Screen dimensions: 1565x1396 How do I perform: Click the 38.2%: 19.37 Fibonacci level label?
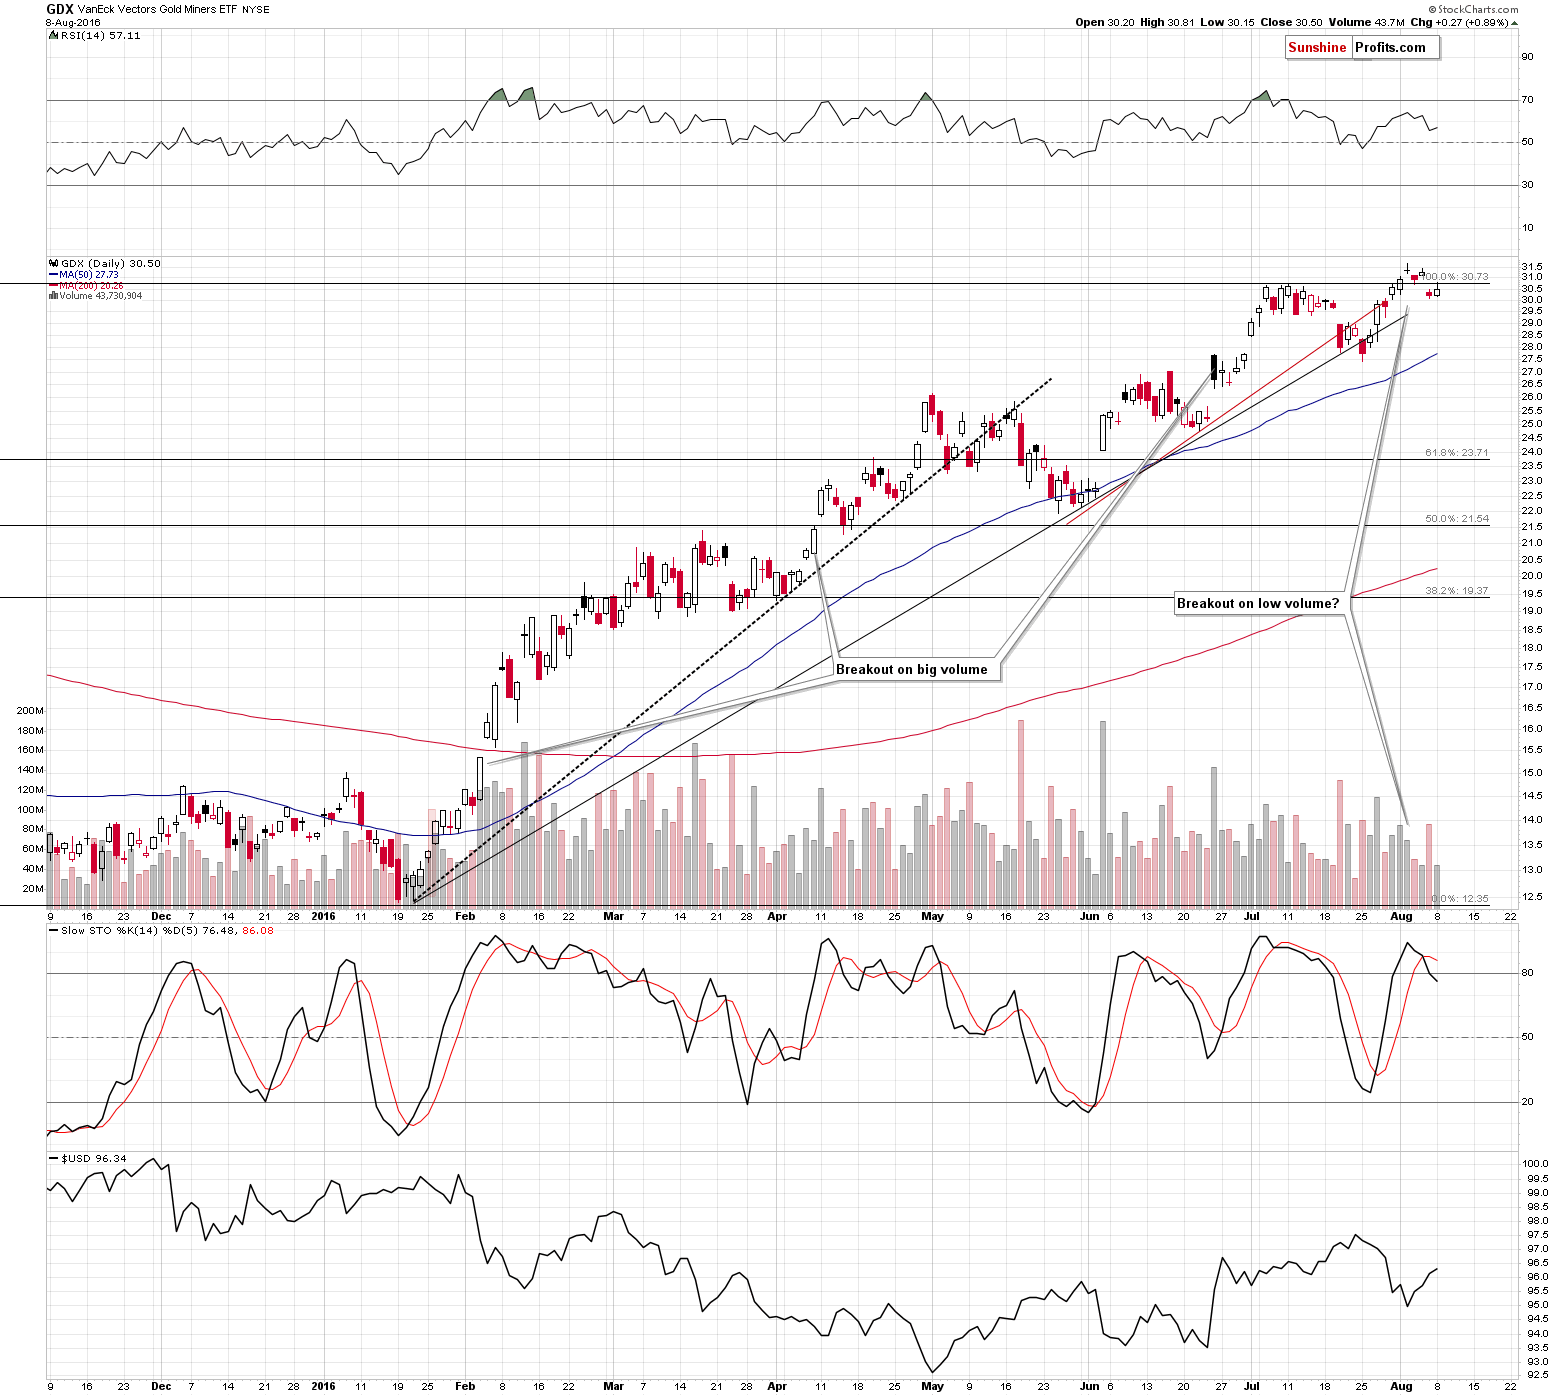point(1457,591)
